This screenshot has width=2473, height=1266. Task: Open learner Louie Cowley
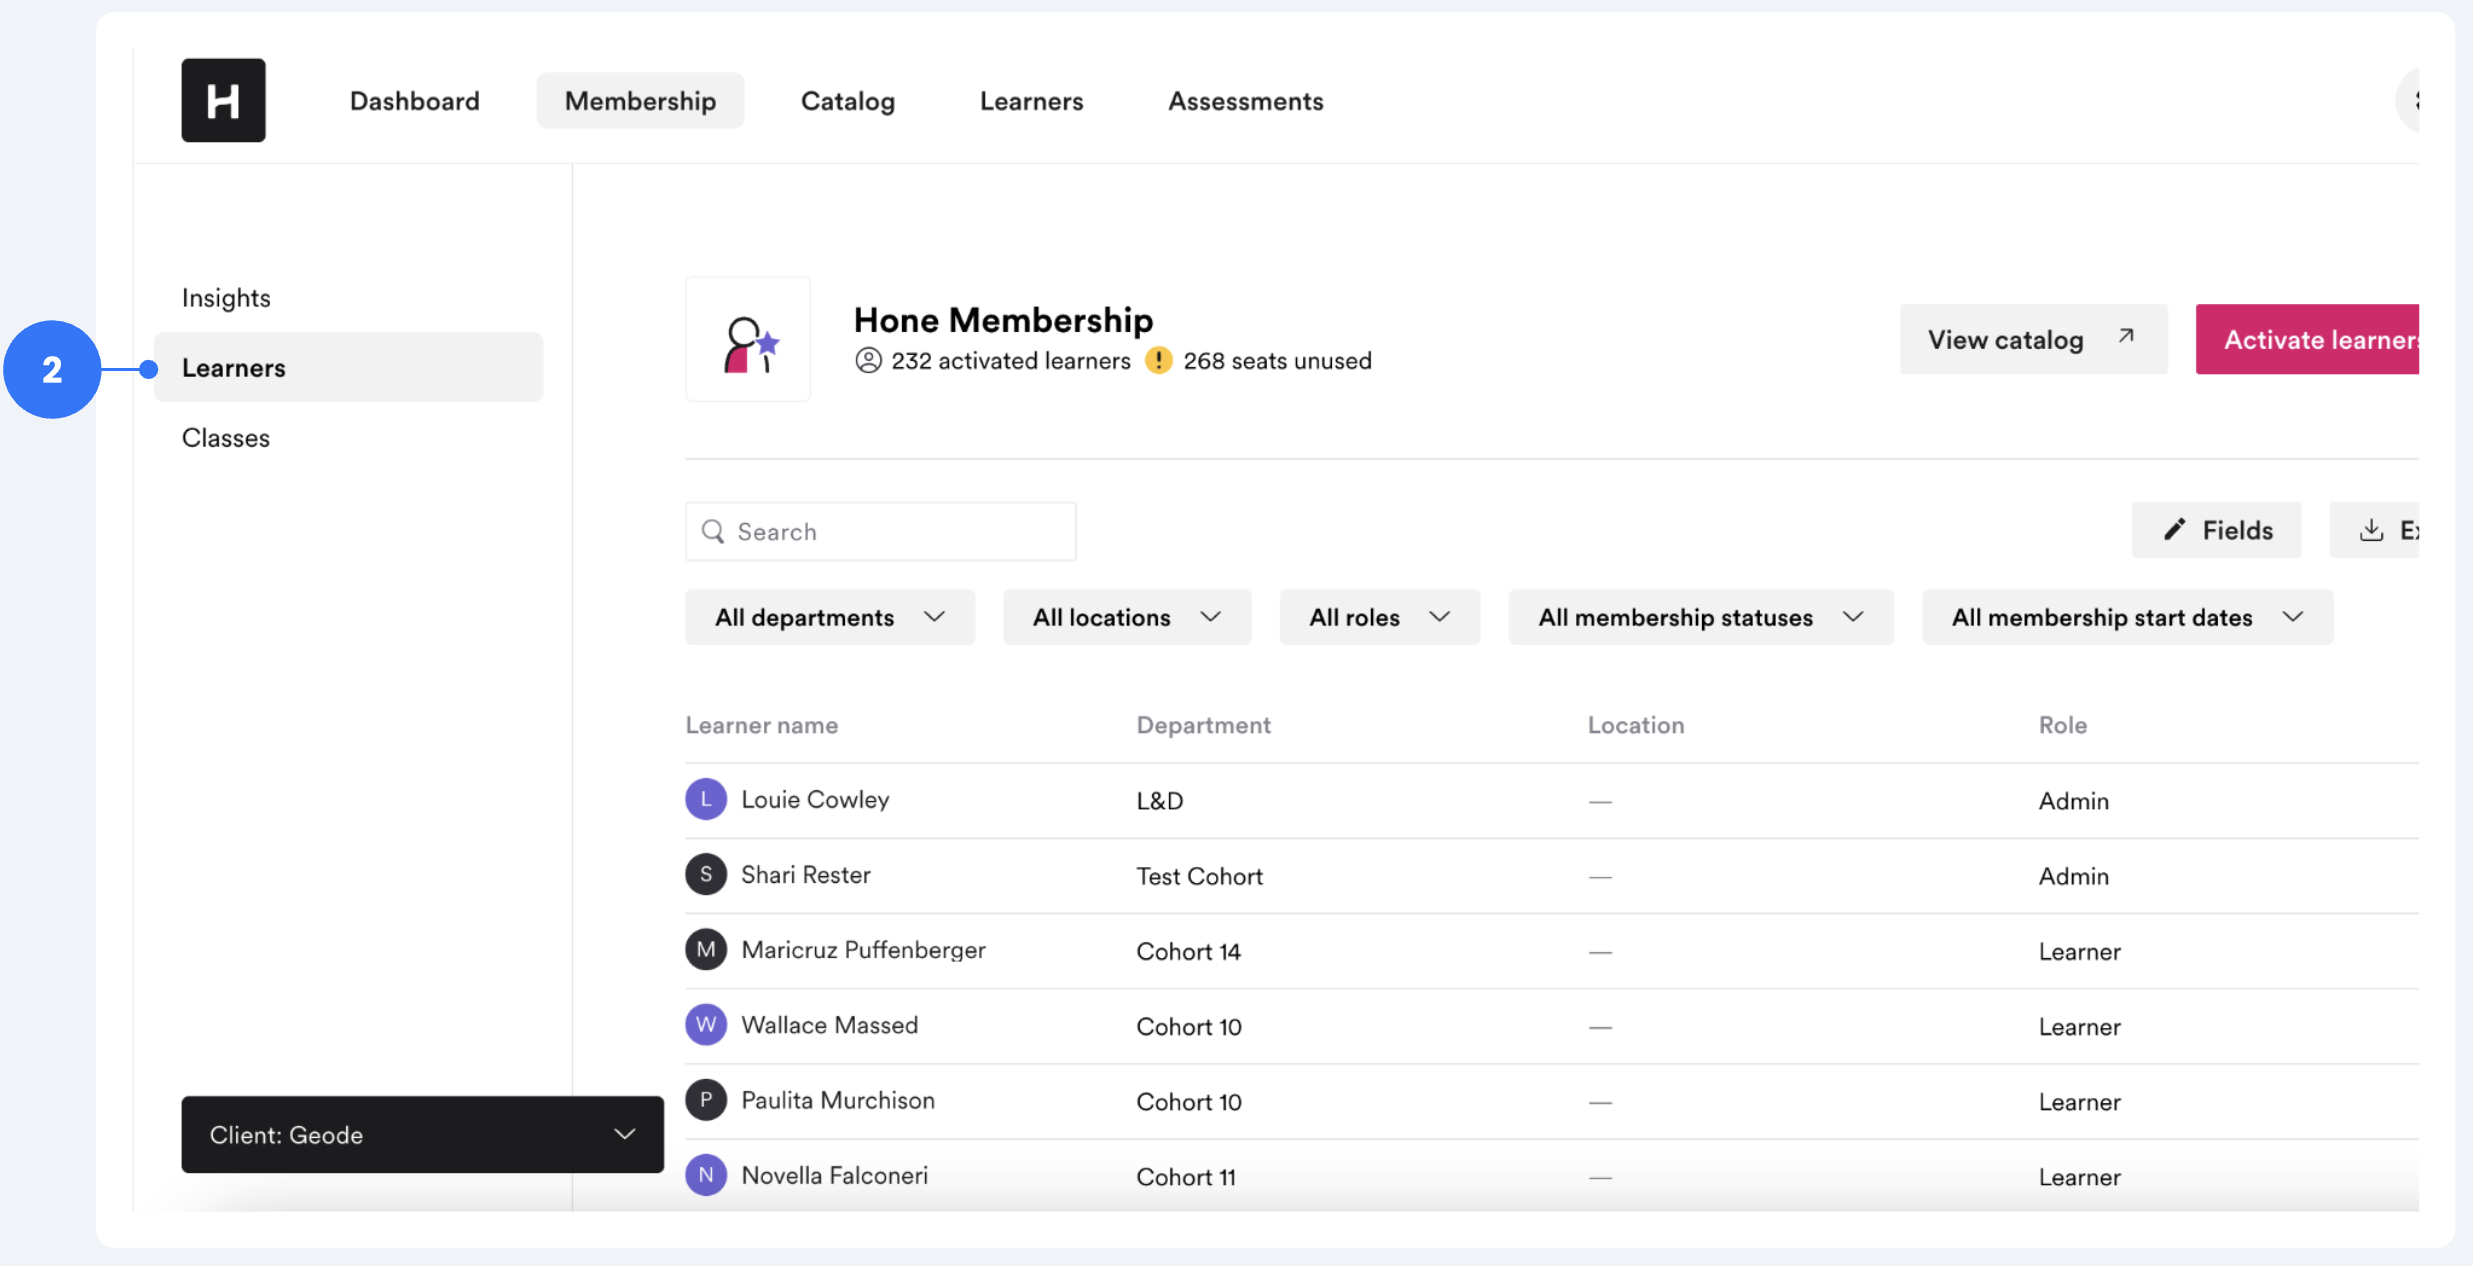click(815, 799)
